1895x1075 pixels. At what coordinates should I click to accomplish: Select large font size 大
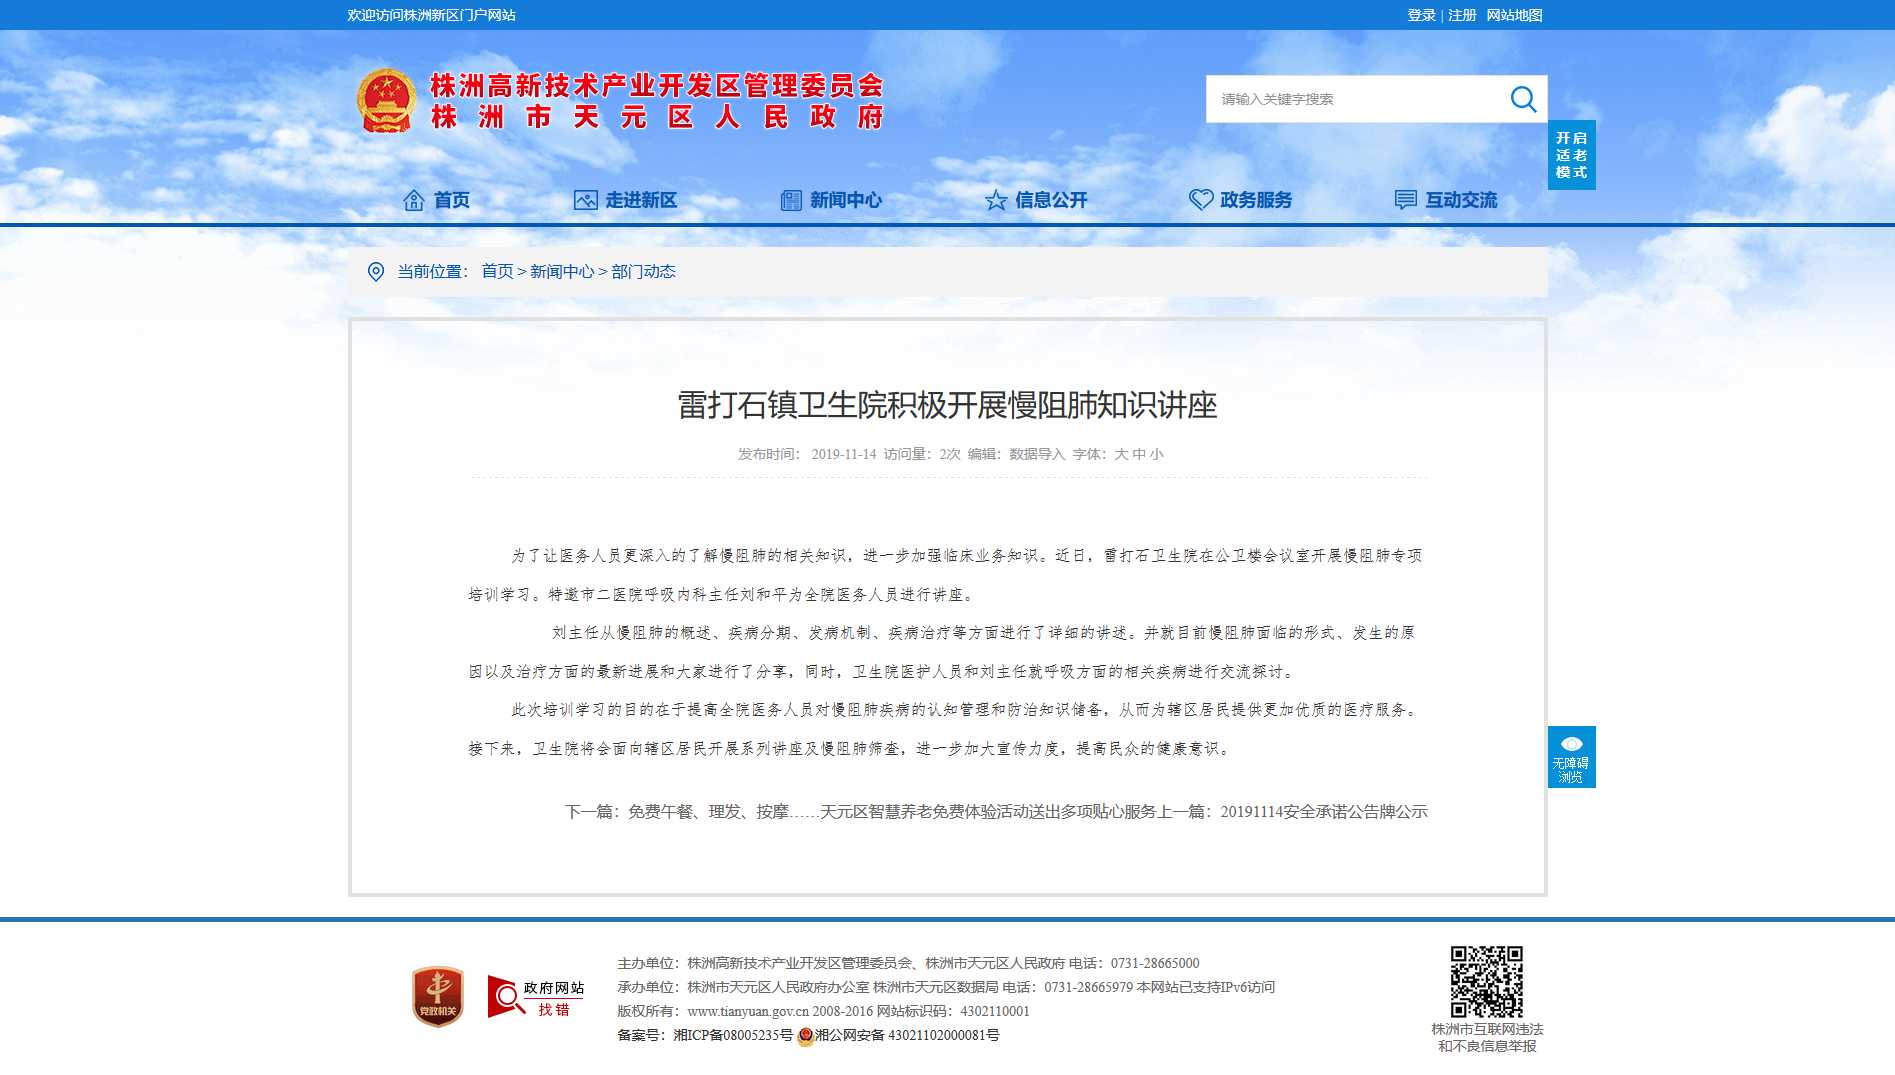coord(1121,454)
